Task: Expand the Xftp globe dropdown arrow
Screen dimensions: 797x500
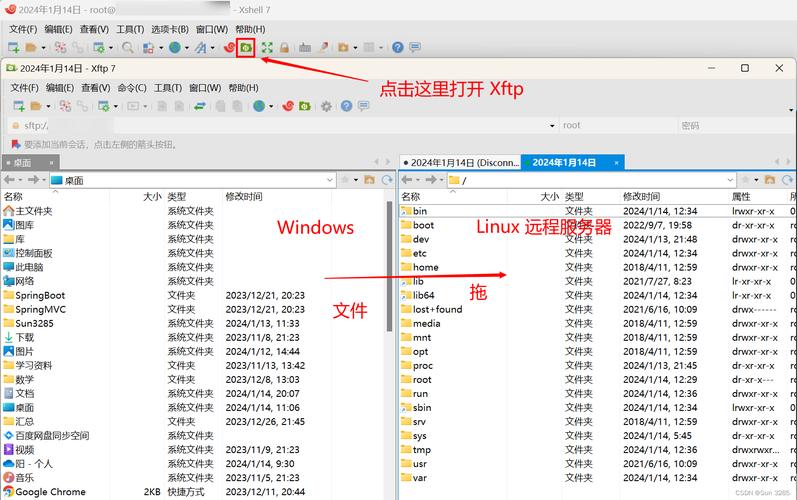Action: coord(271,107)
